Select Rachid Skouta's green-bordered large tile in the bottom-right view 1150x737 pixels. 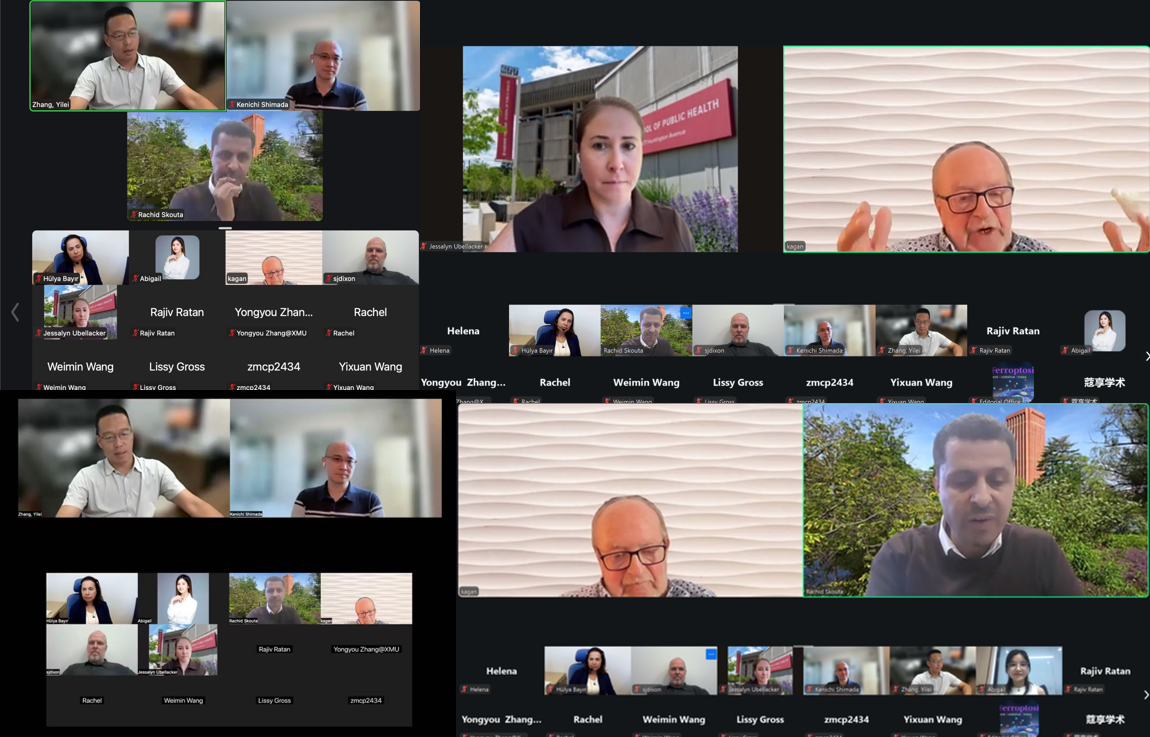[975, 500]
